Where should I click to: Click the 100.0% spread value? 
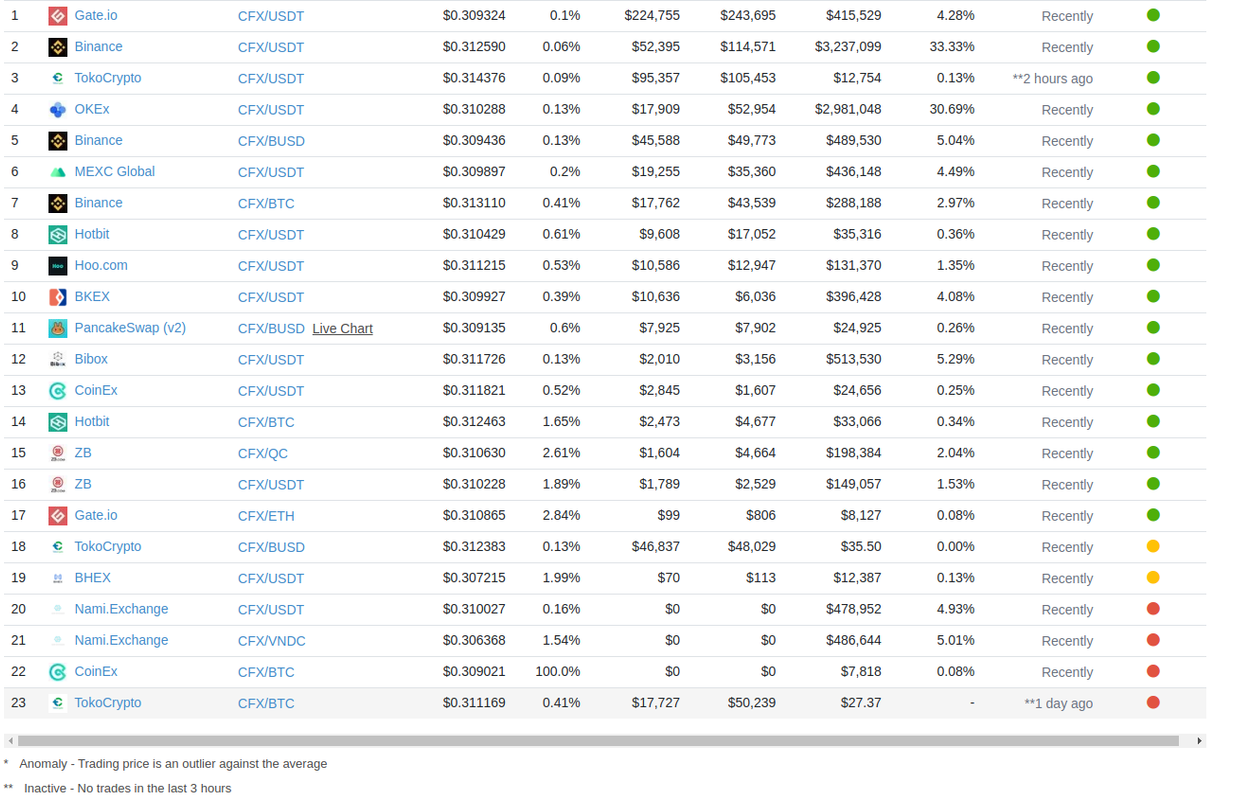[557, 671]
